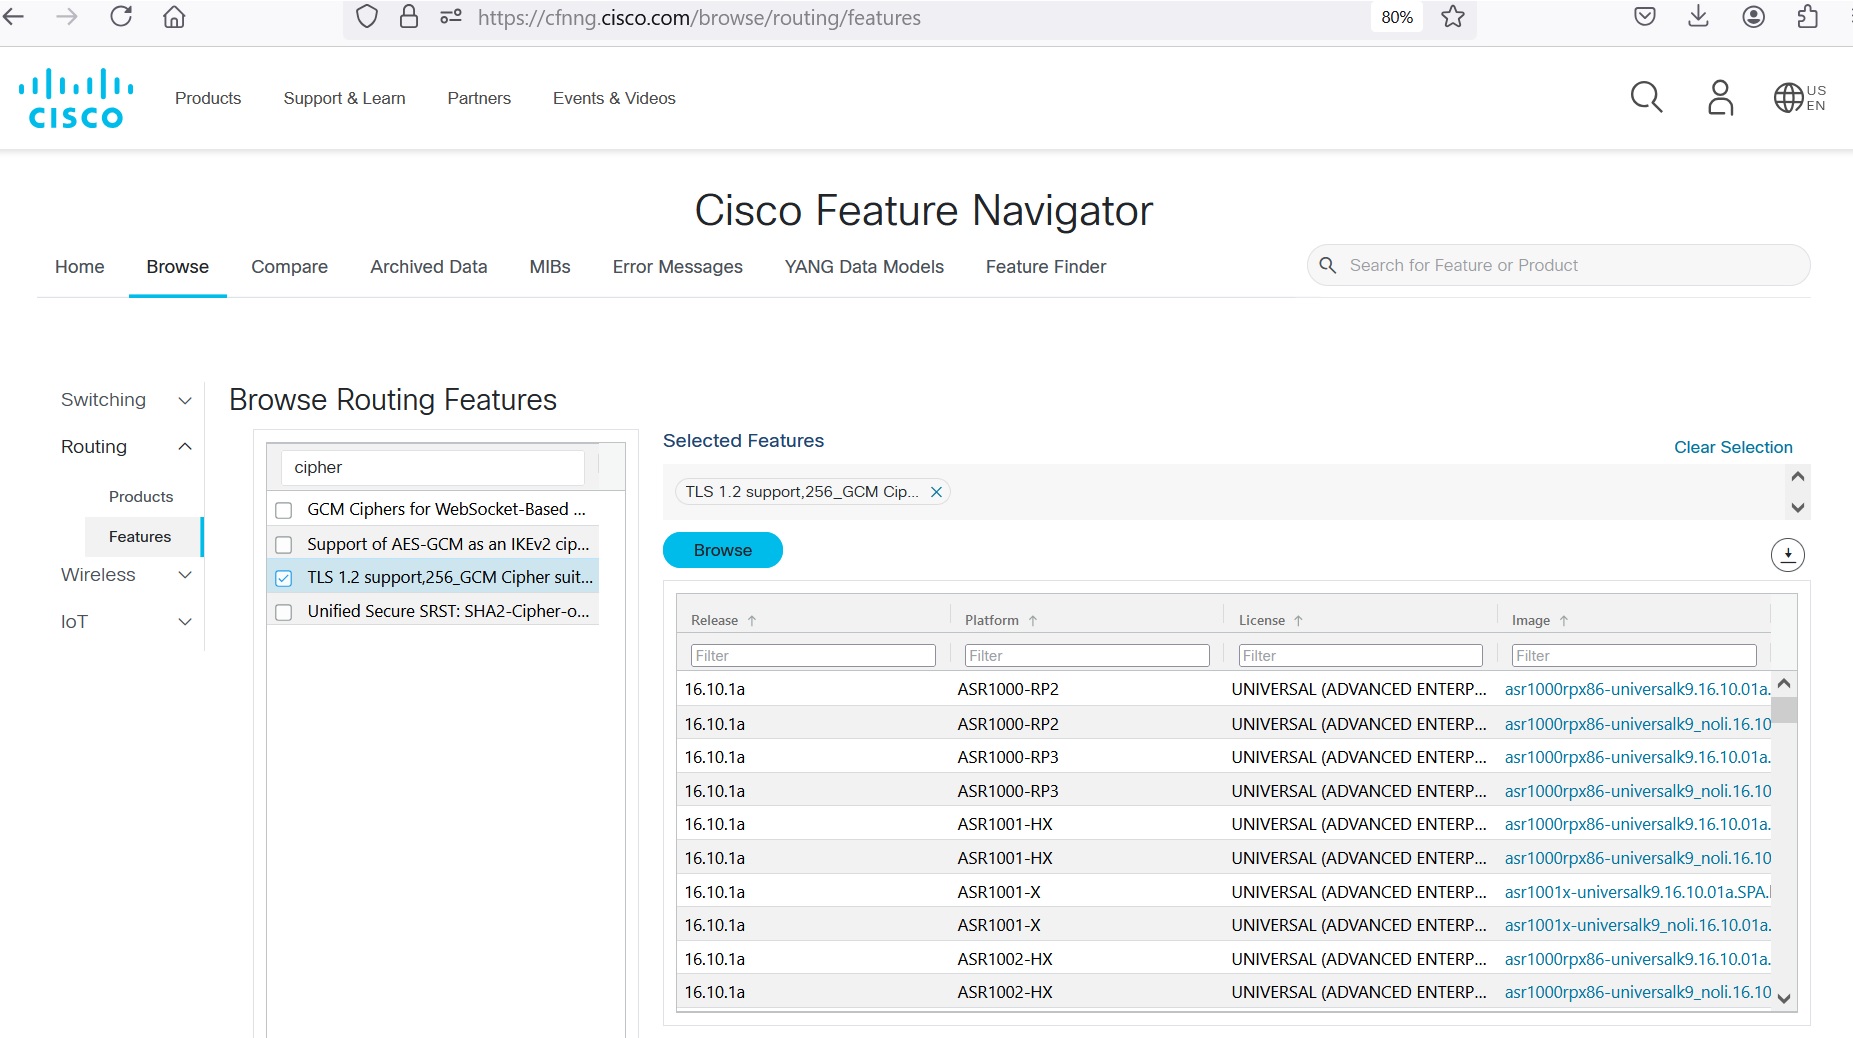Download results with the download icon
Image resolution: width=1853 pixels, height=1038 pixels.
[x=1787, y=554]
